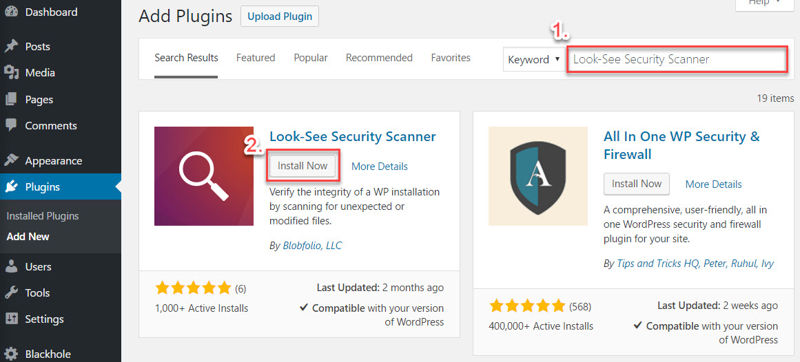Click the Look-See magnifier thumbnail

204,176
